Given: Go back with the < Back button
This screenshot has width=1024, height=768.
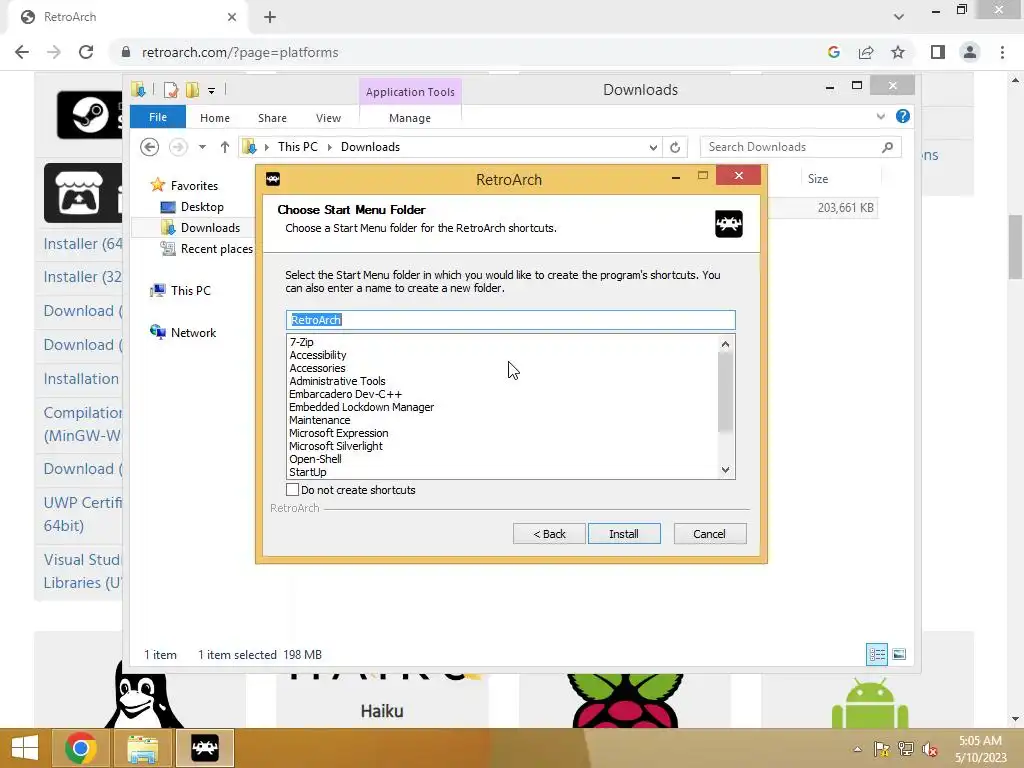Looking at the screenshot, I should coord(549,534).
